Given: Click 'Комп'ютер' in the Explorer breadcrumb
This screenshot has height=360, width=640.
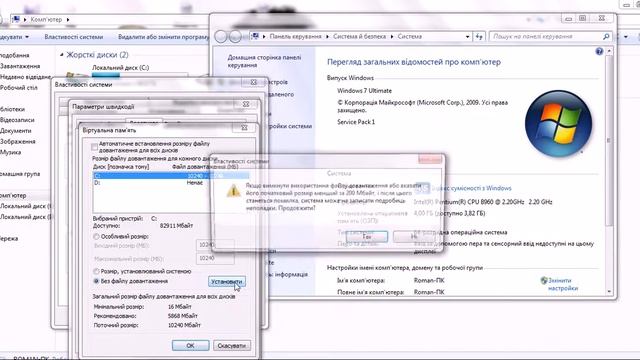Looking at the screenshot, I should (x=46, y=20).
